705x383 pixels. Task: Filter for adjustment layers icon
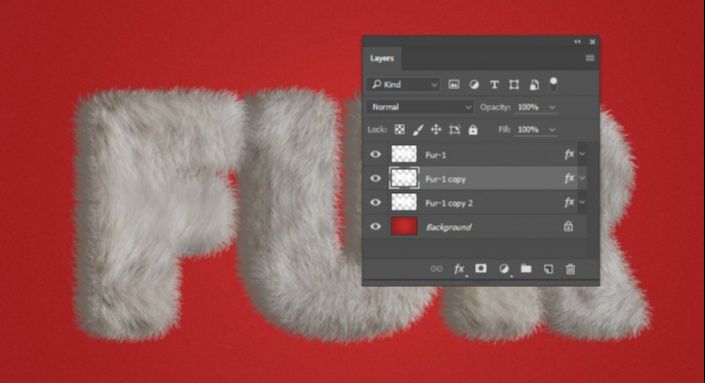474,85
